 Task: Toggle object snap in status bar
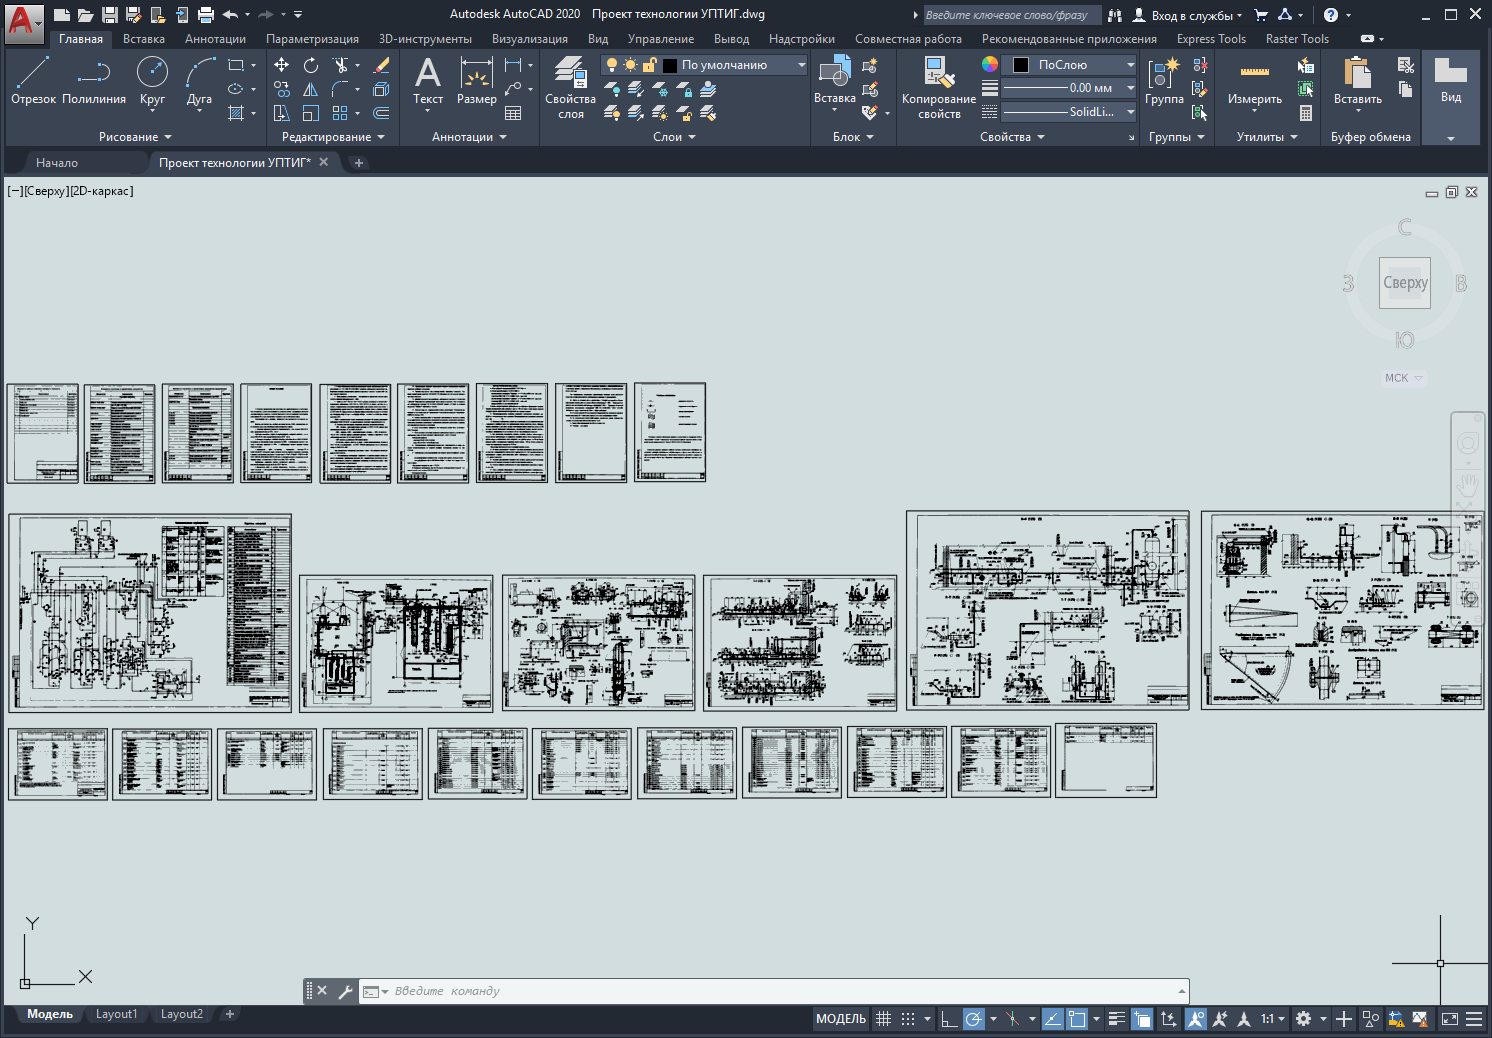(x=1077, y=1019)
